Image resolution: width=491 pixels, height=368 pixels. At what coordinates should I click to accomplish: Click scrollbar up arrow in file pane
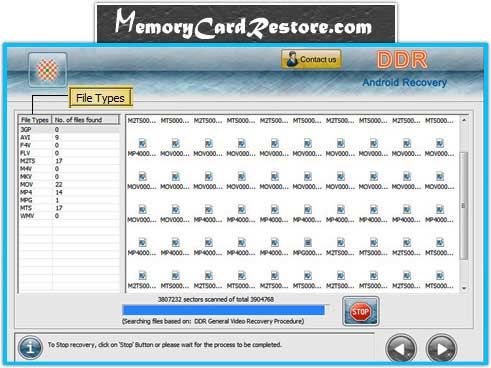464,120
